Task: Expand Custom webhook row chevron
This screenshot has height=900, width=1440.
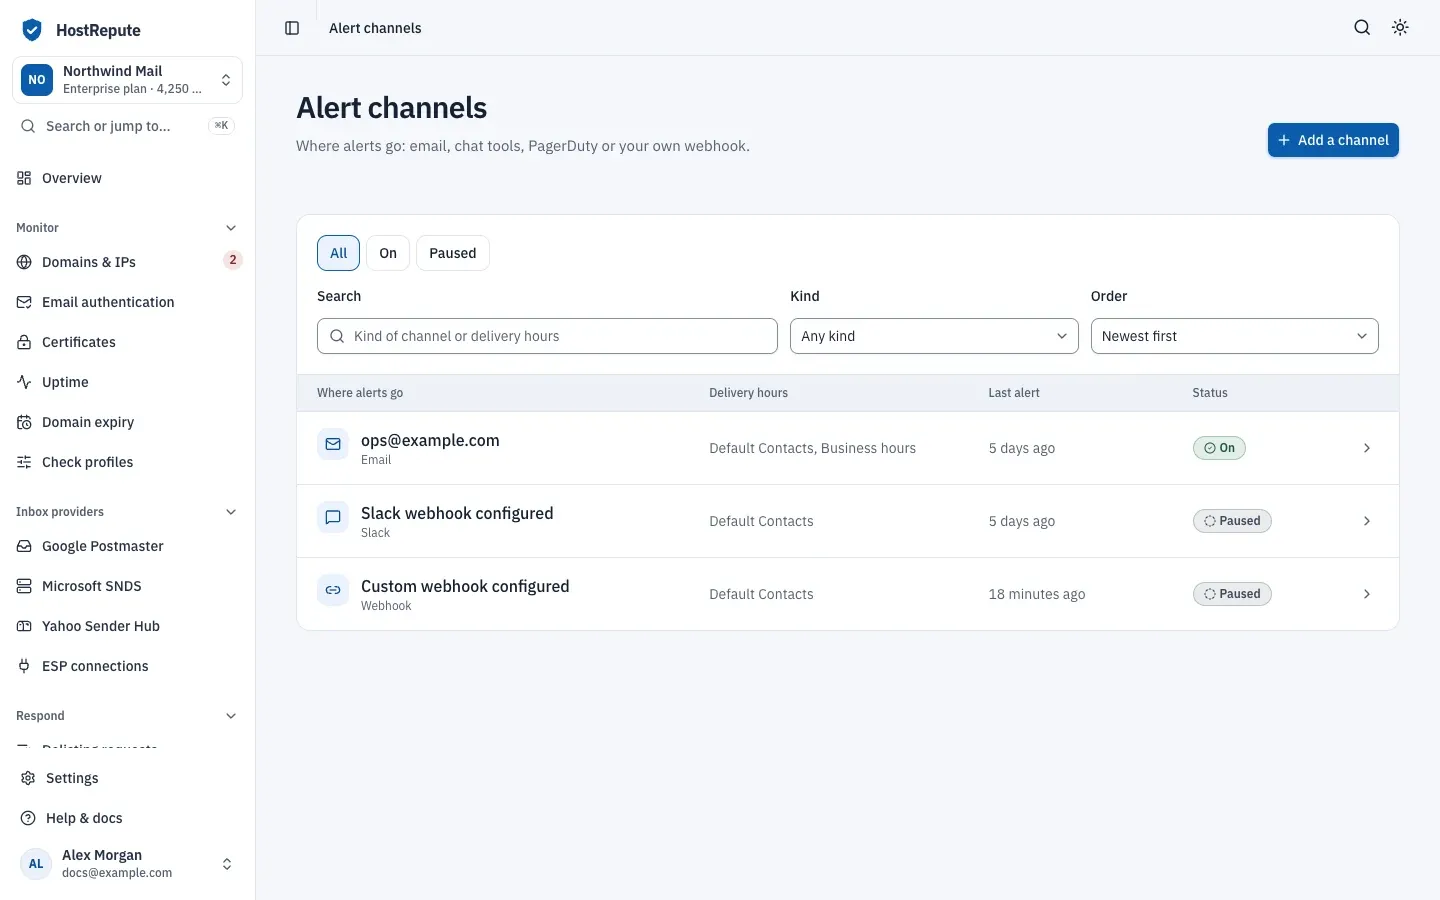Action: point(1367,594)
